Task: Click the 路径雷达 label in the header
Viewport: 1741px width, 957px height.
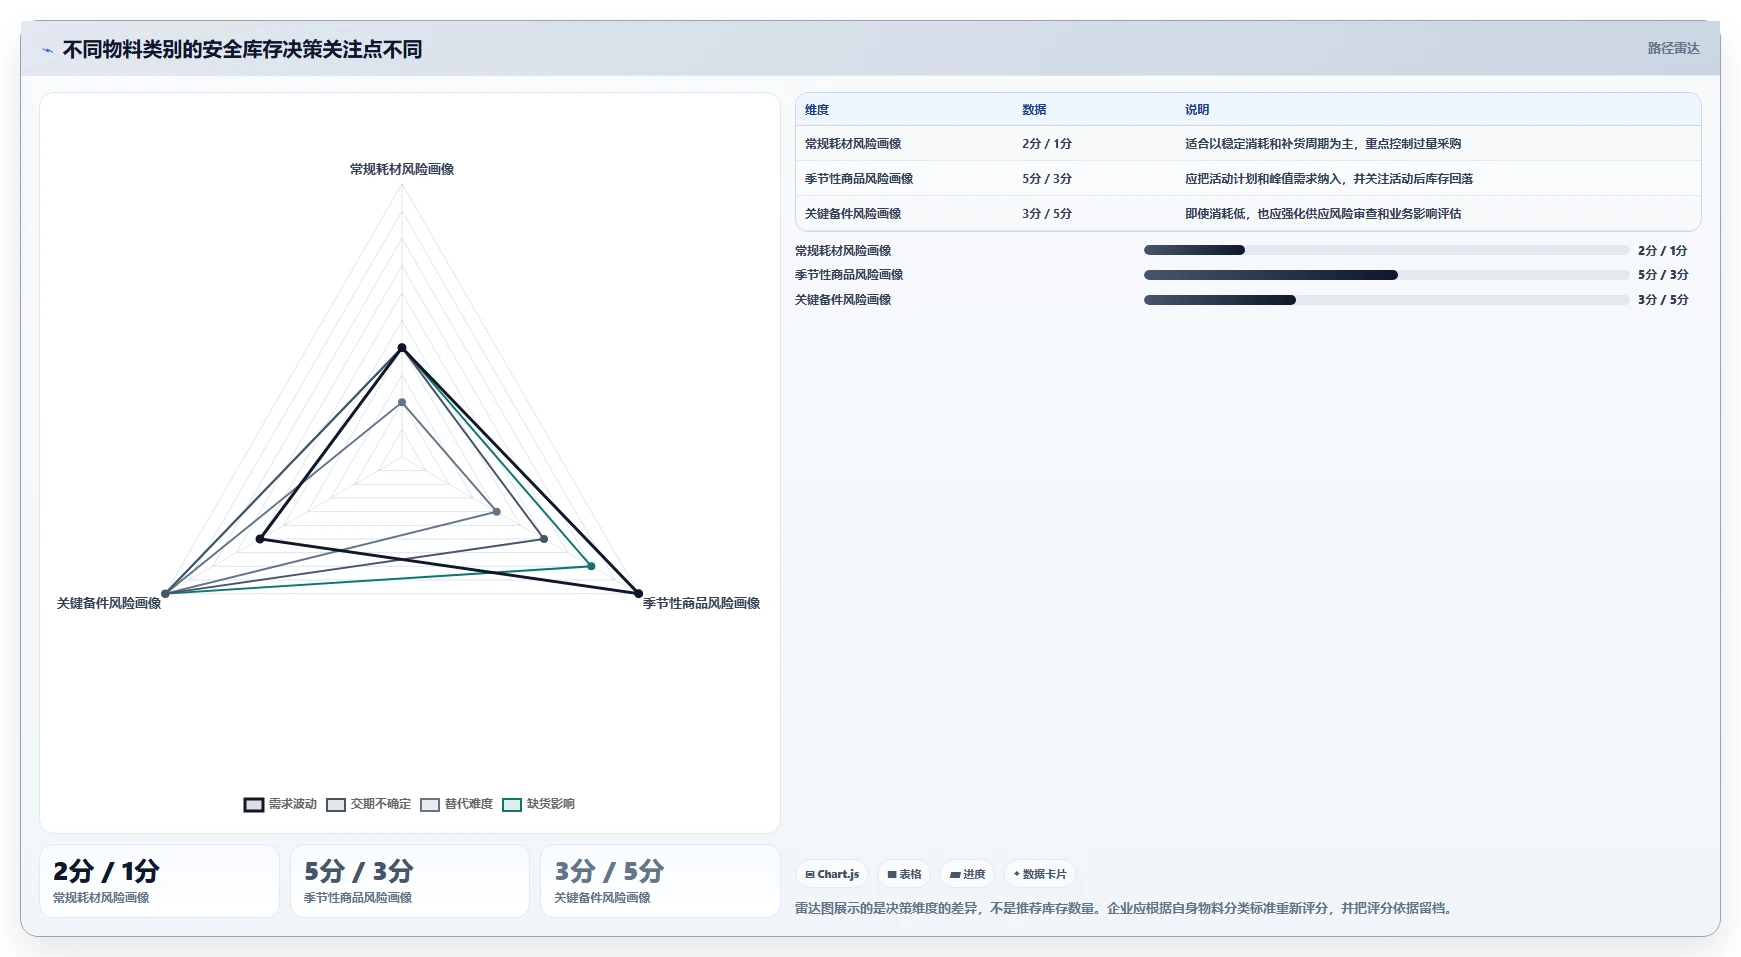Action: point(1673,48)
